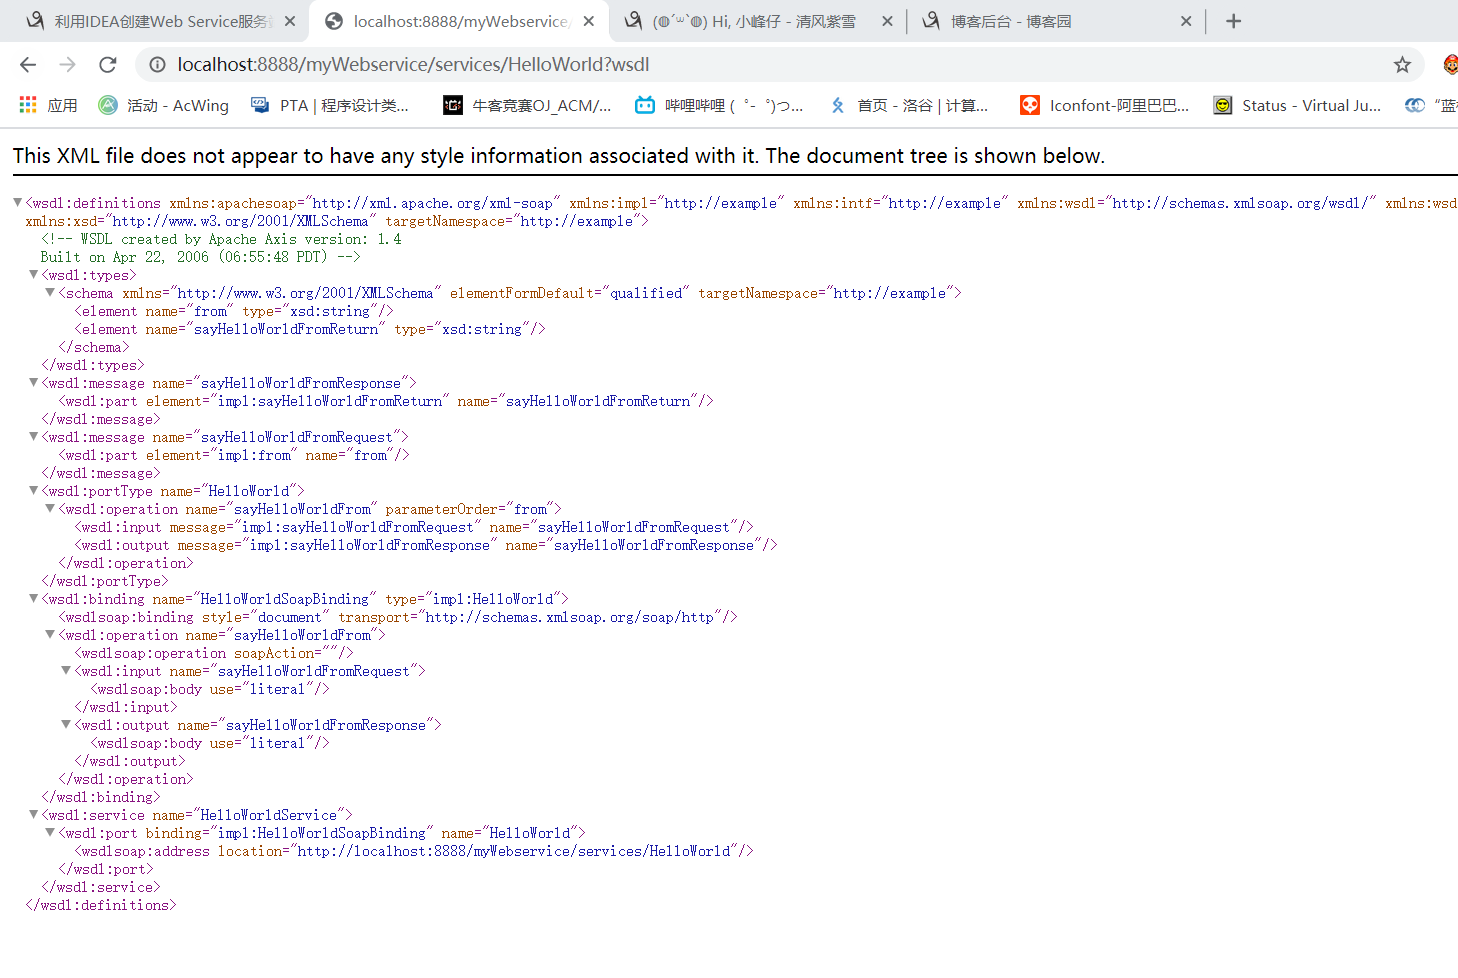Collapse the sayHelloWorldFromResponse message node
Image resolution: width=1458 pixels, height=978 pixels.
[x=33, y=382]
